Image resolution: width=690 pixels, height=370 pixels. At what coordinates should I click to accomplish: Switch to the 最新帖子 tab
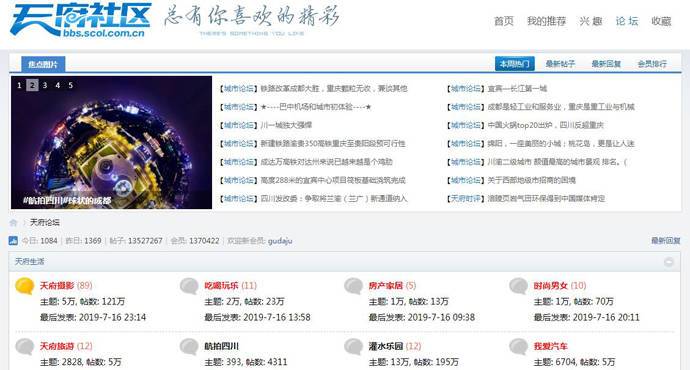click(x=560, y=64)
